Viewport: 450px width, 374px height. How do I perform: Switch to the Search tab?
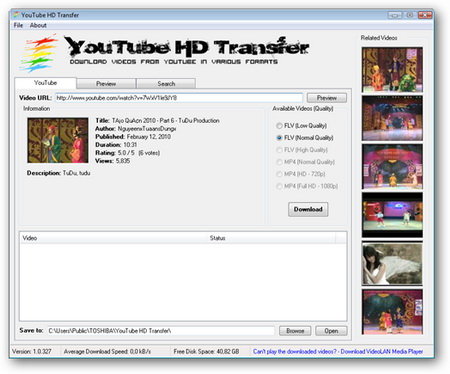(166, 84)
